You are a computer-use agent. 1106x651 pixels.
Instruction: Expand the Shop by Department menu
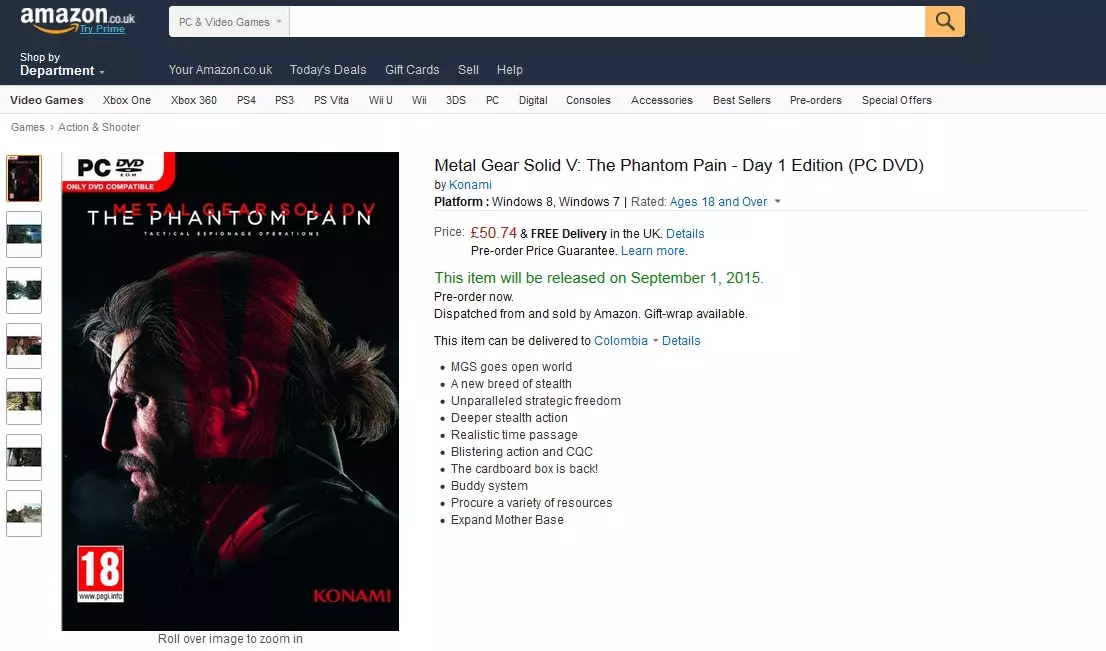click(62, 64)
